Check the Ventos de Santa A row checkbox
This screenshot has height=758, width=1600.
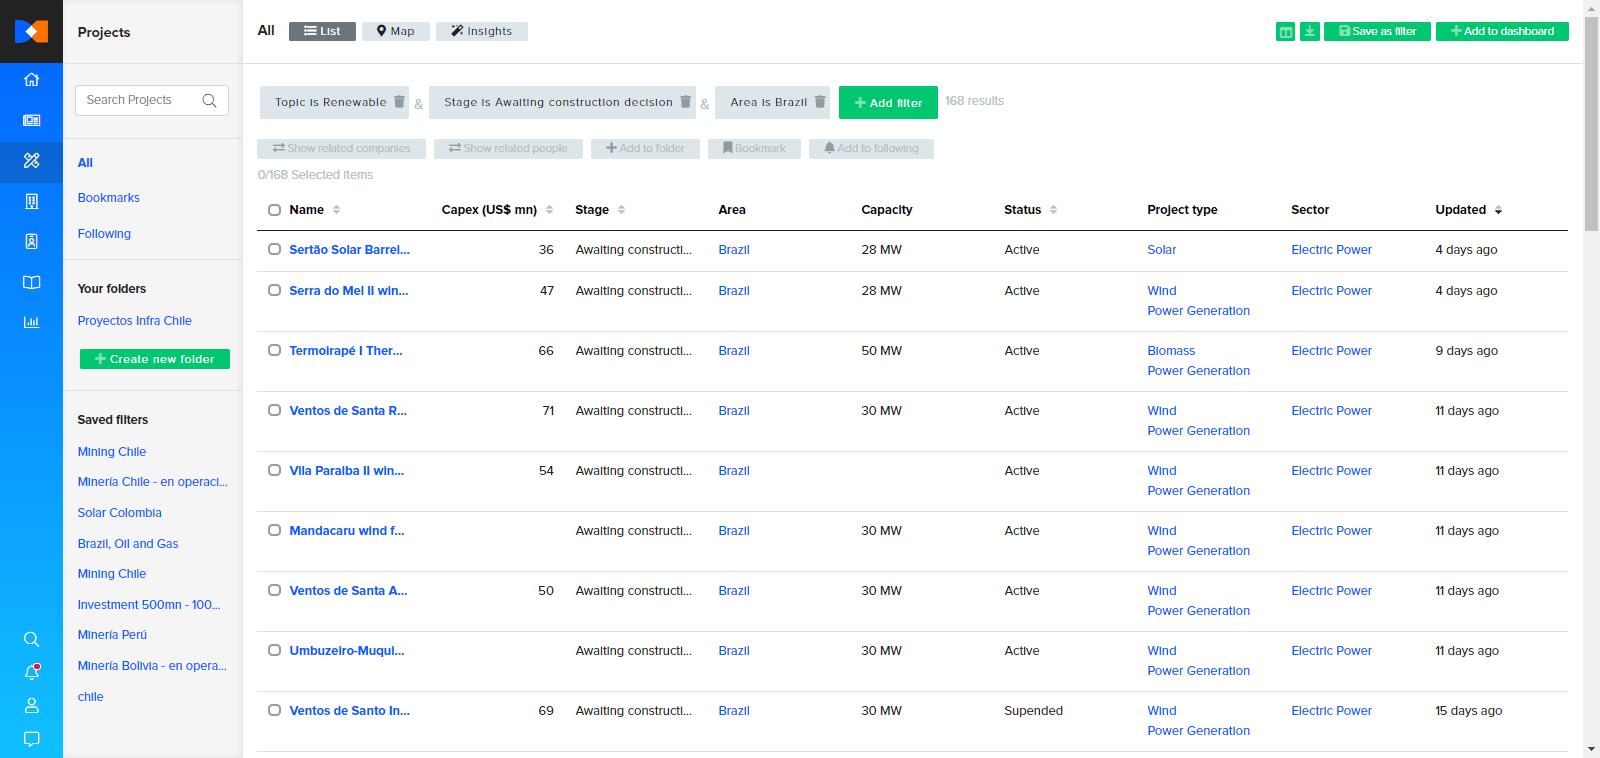point(274,591)
